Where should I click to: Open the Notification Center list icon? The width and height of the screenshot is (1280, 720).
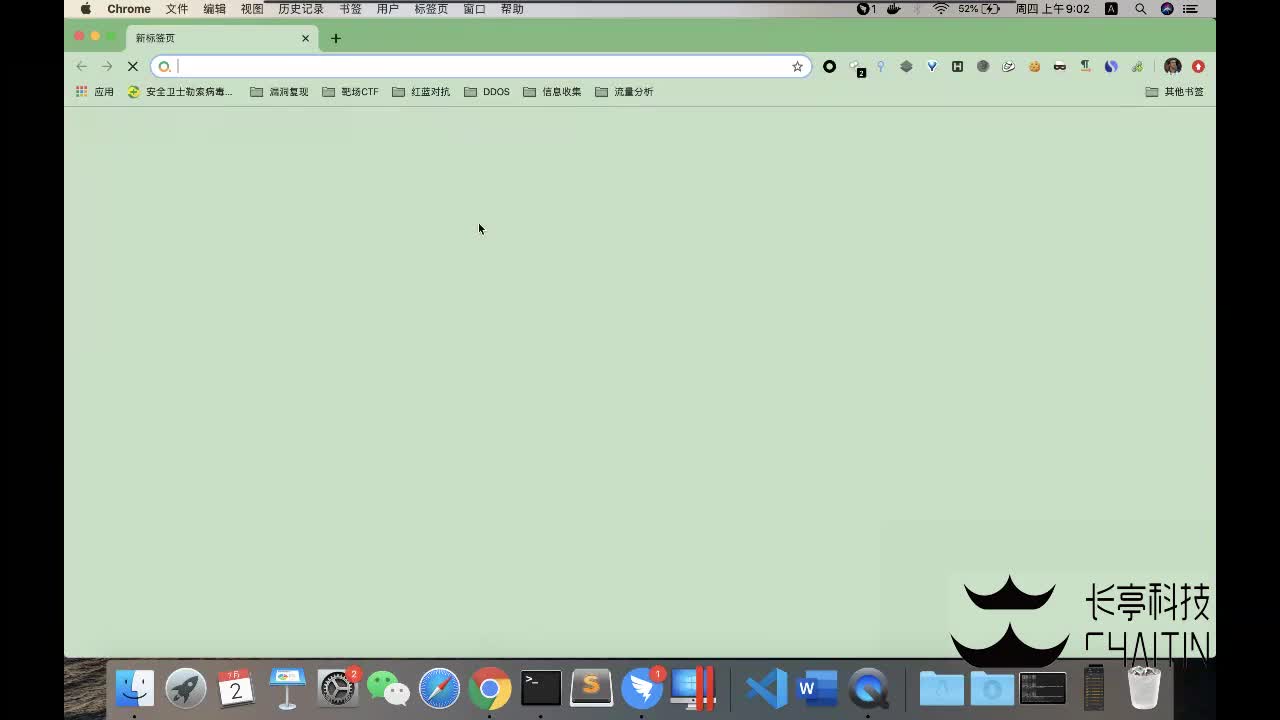point(1190,9)
